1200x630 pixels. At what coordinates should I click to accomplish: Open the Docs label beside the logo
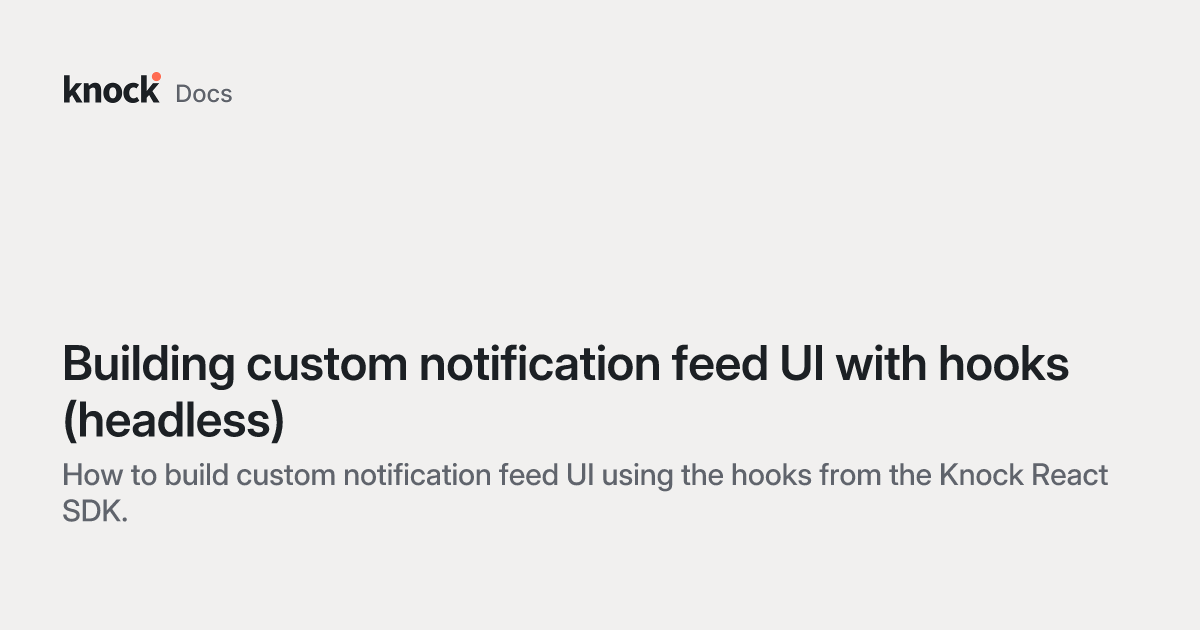204,94
